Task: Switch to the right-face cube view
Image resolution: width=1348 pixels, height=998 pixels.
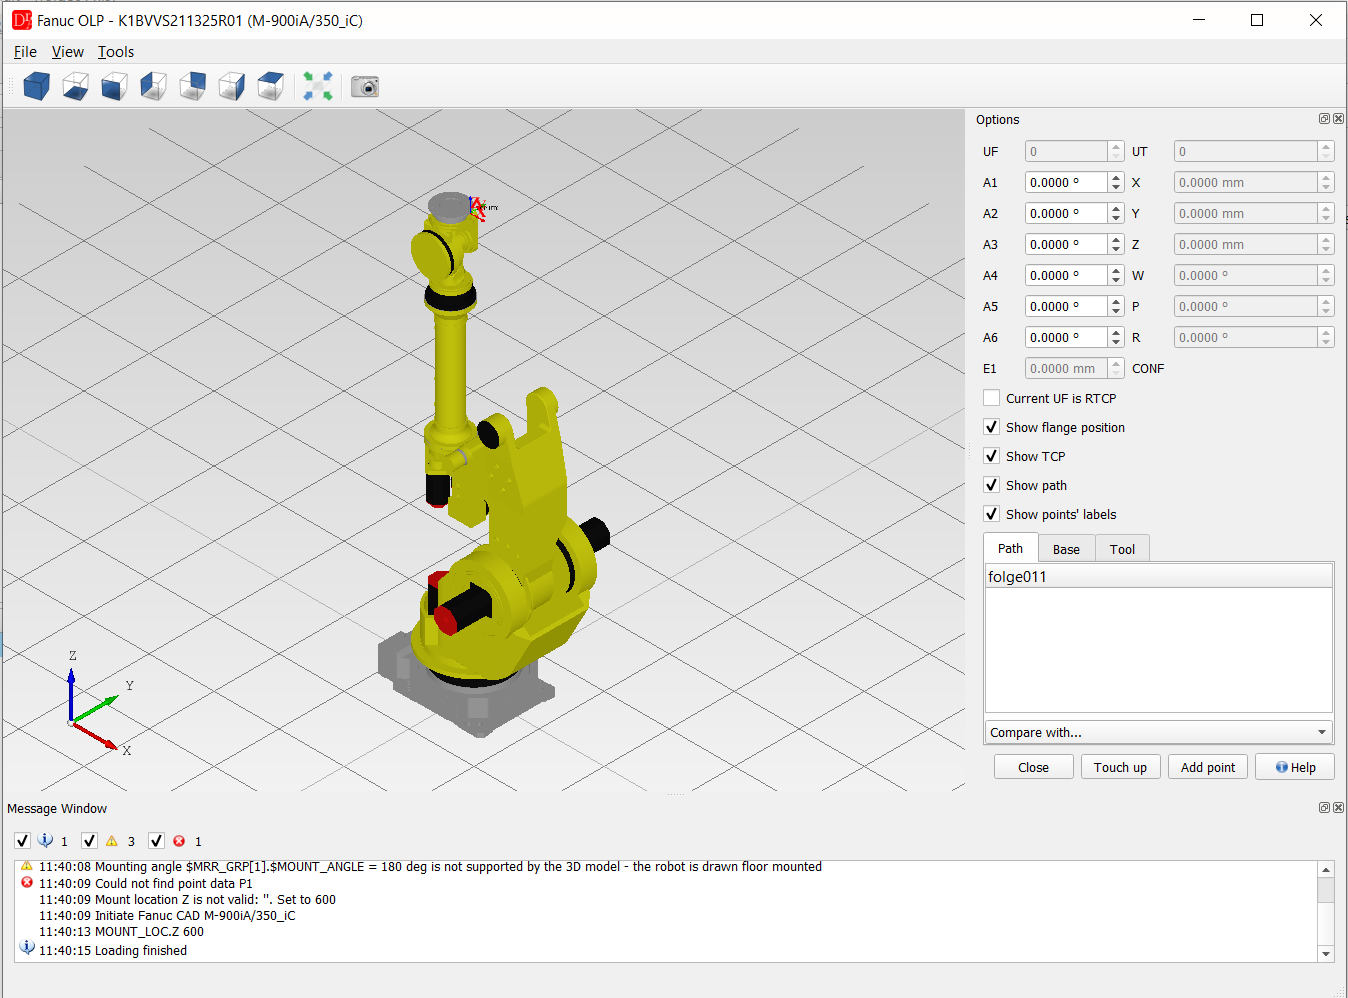Action: pos(231,87)
